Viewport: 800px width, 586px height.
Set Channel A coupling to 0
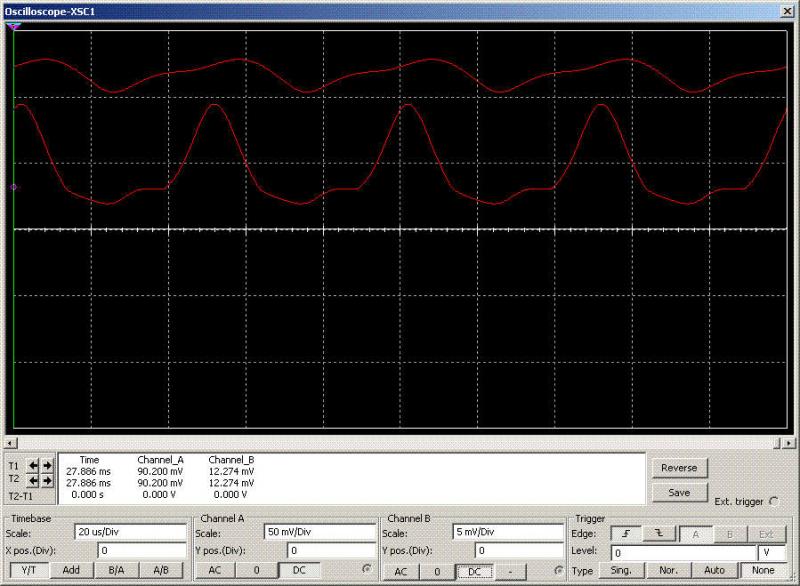(x=257, y=570)
